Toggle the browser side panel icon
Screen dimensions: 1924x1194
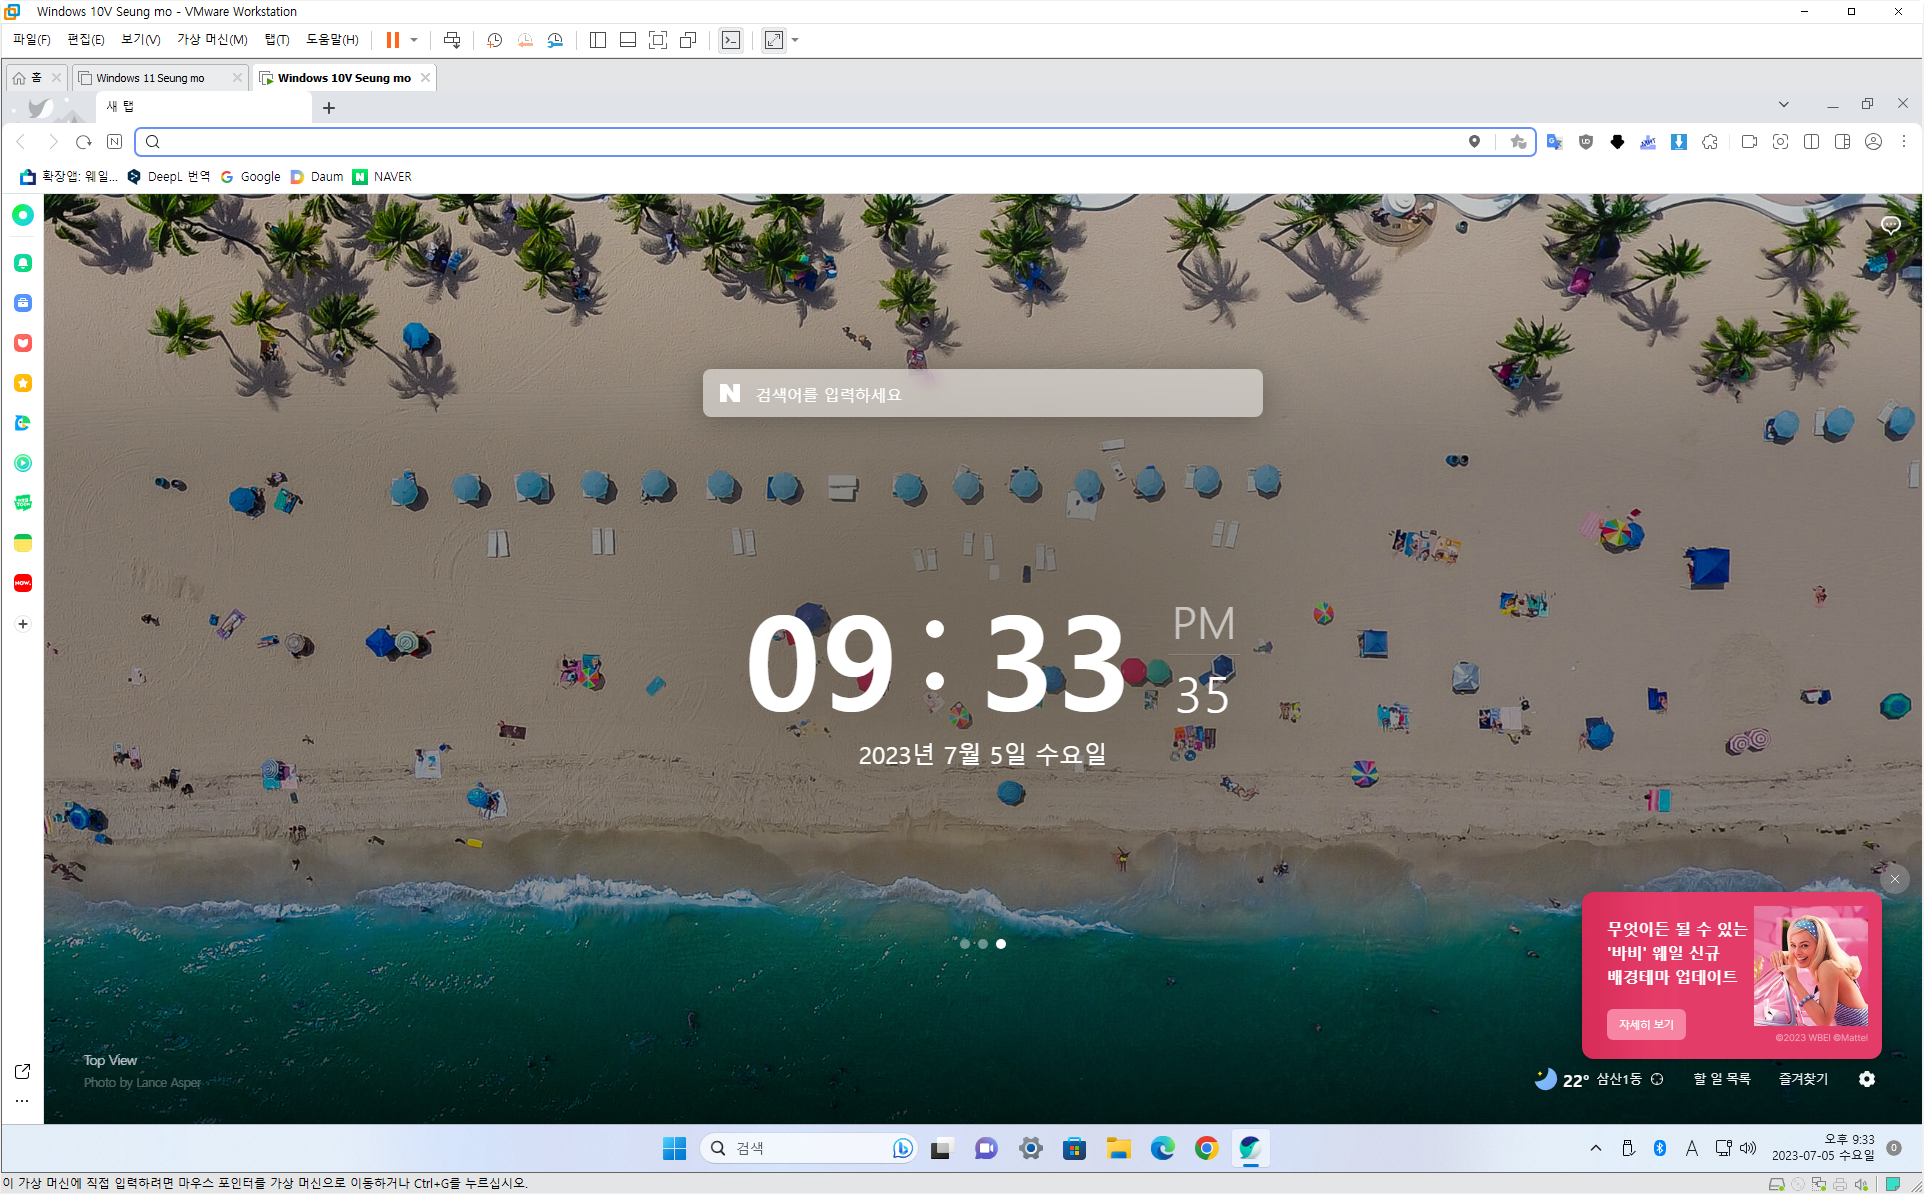click(x=1842, y=142)
